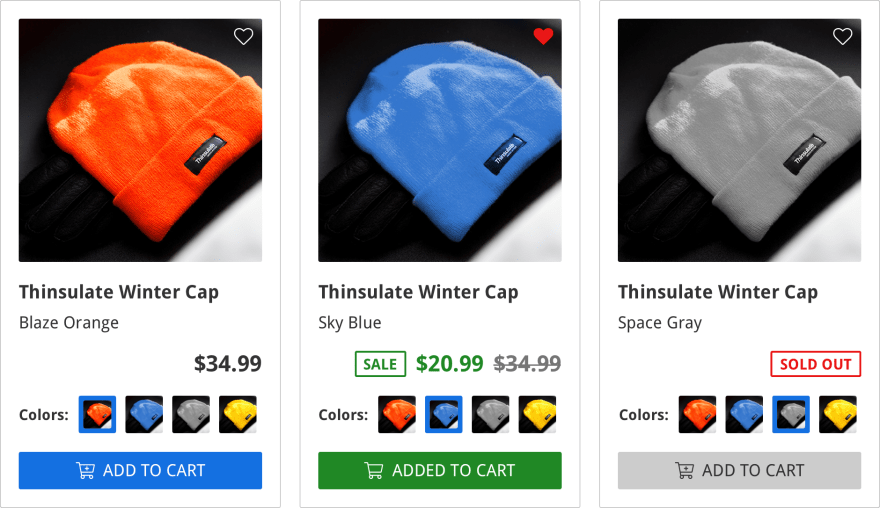Unfavorite the Sky Blue cap's red heart
This screenshot has width=880, height=508.
(543, 36)
